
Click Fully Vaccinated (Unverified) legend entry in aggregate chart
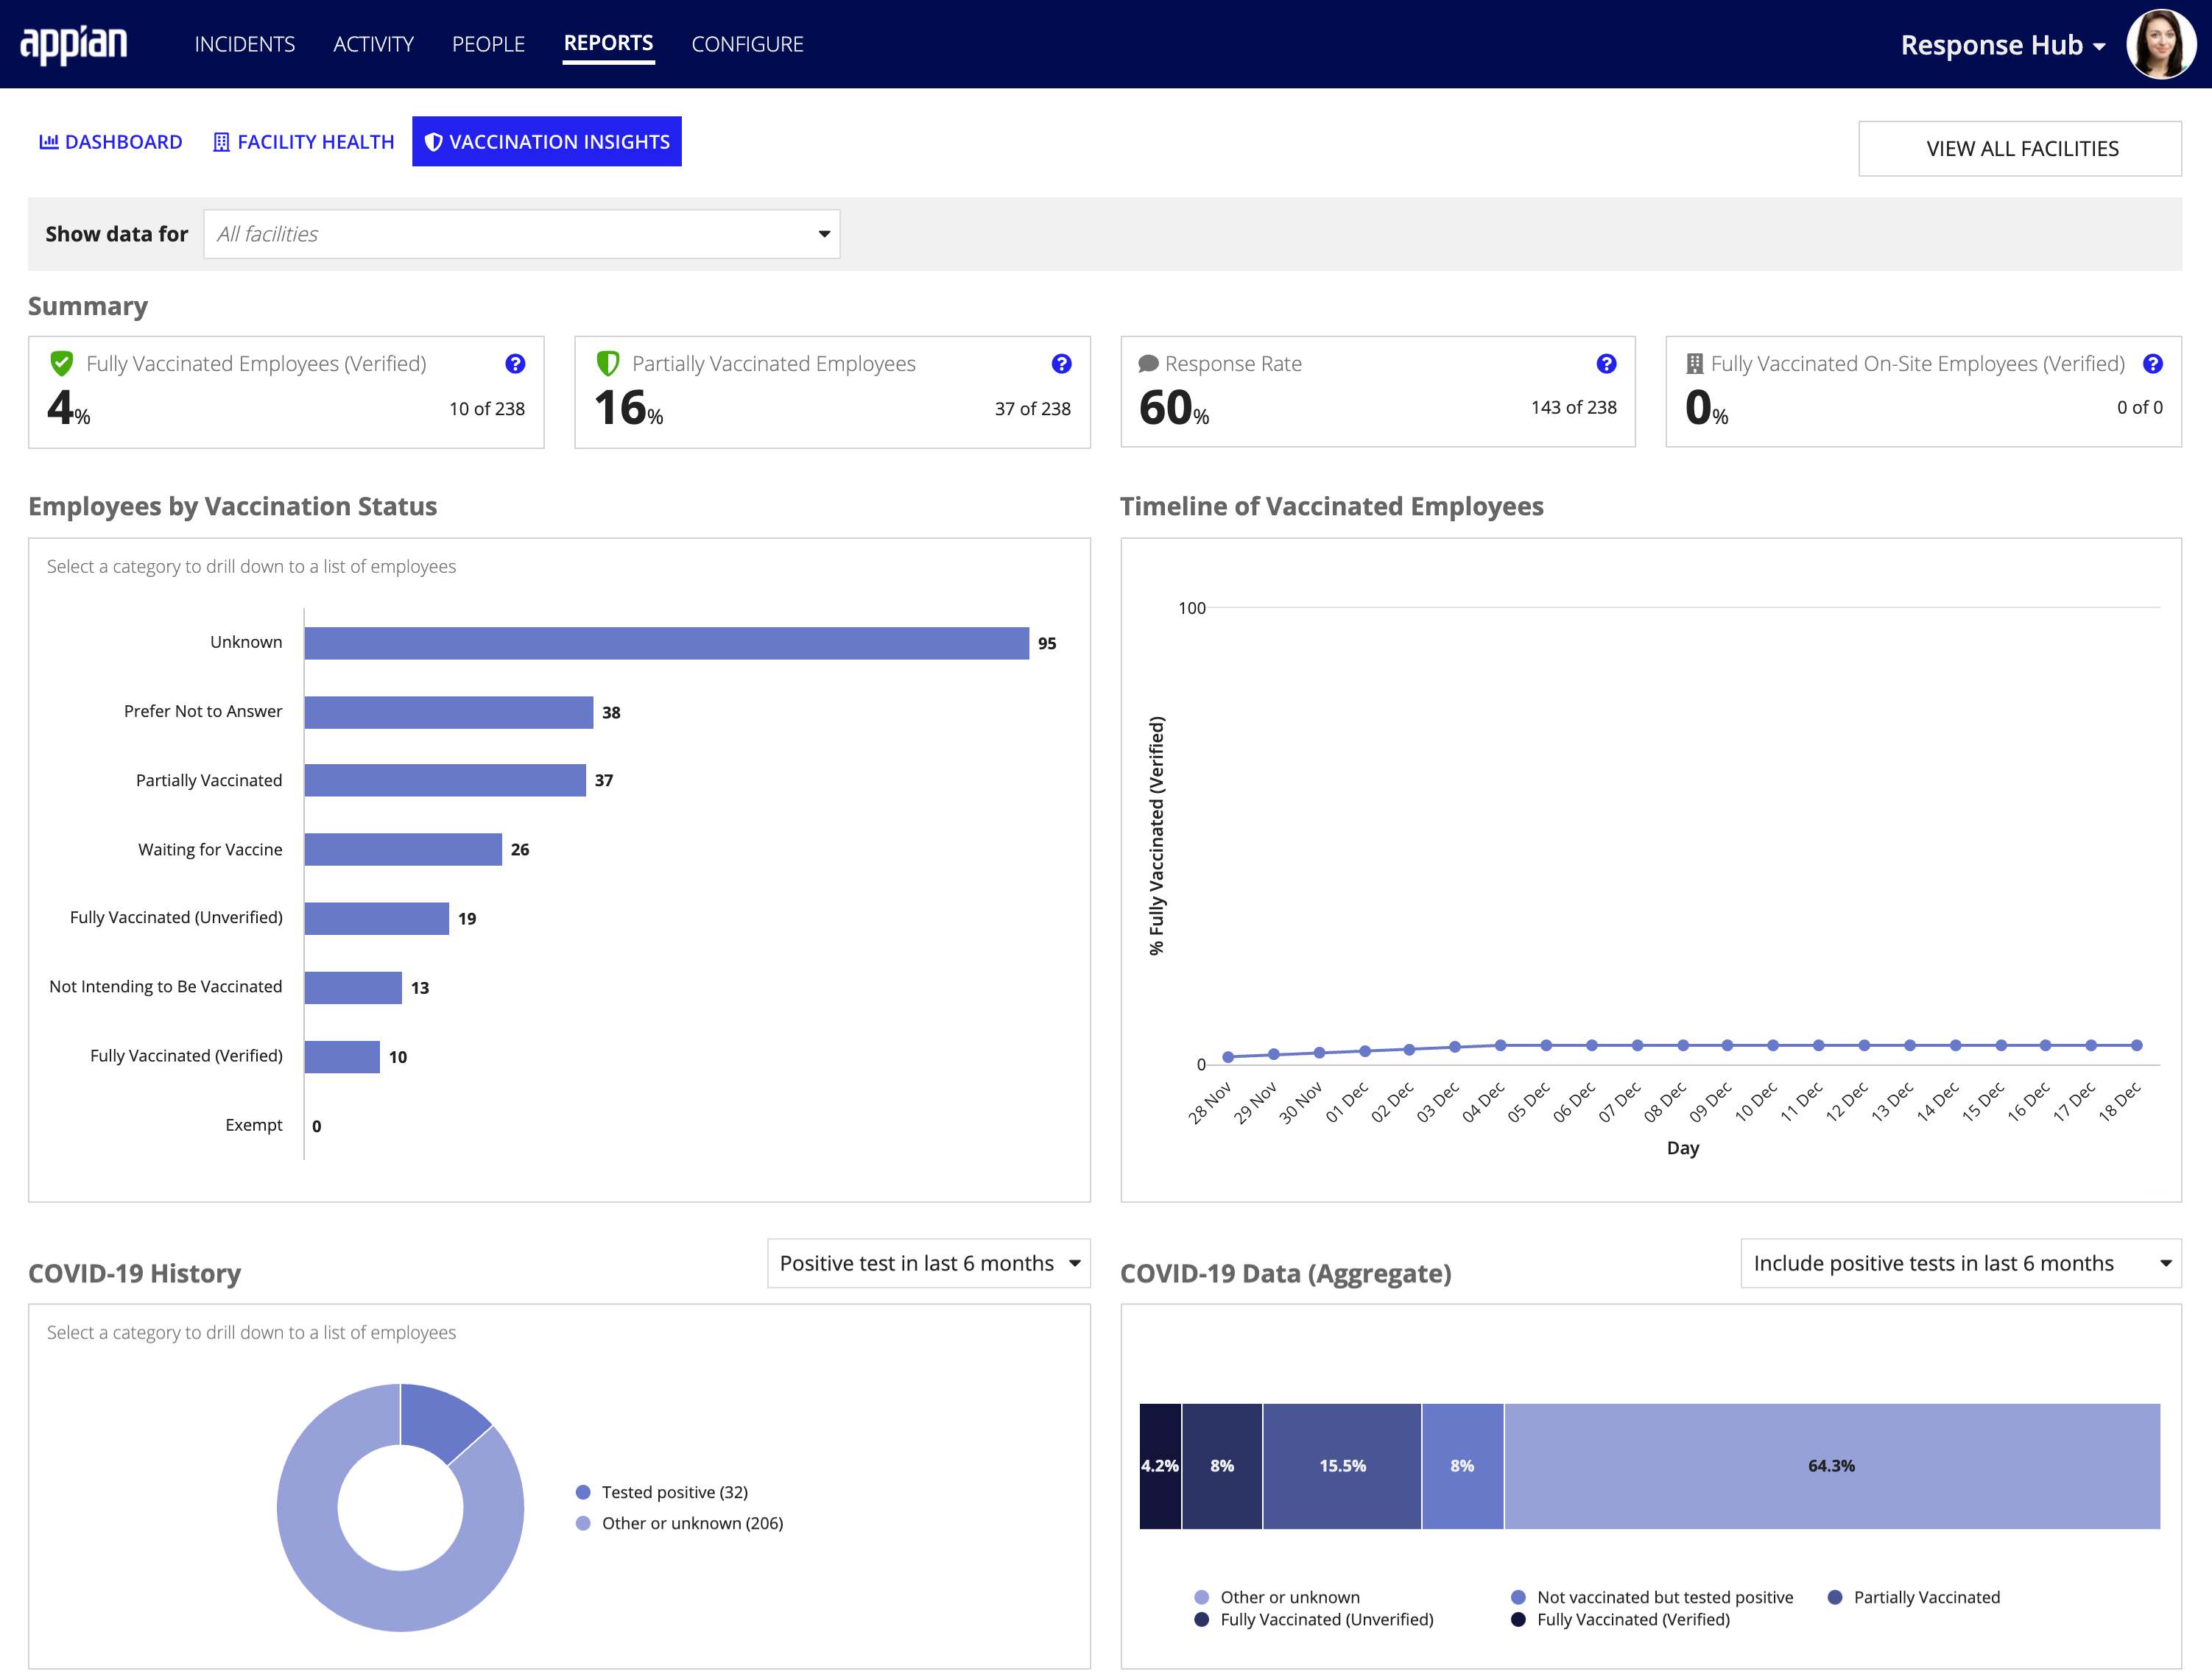1314,1619
